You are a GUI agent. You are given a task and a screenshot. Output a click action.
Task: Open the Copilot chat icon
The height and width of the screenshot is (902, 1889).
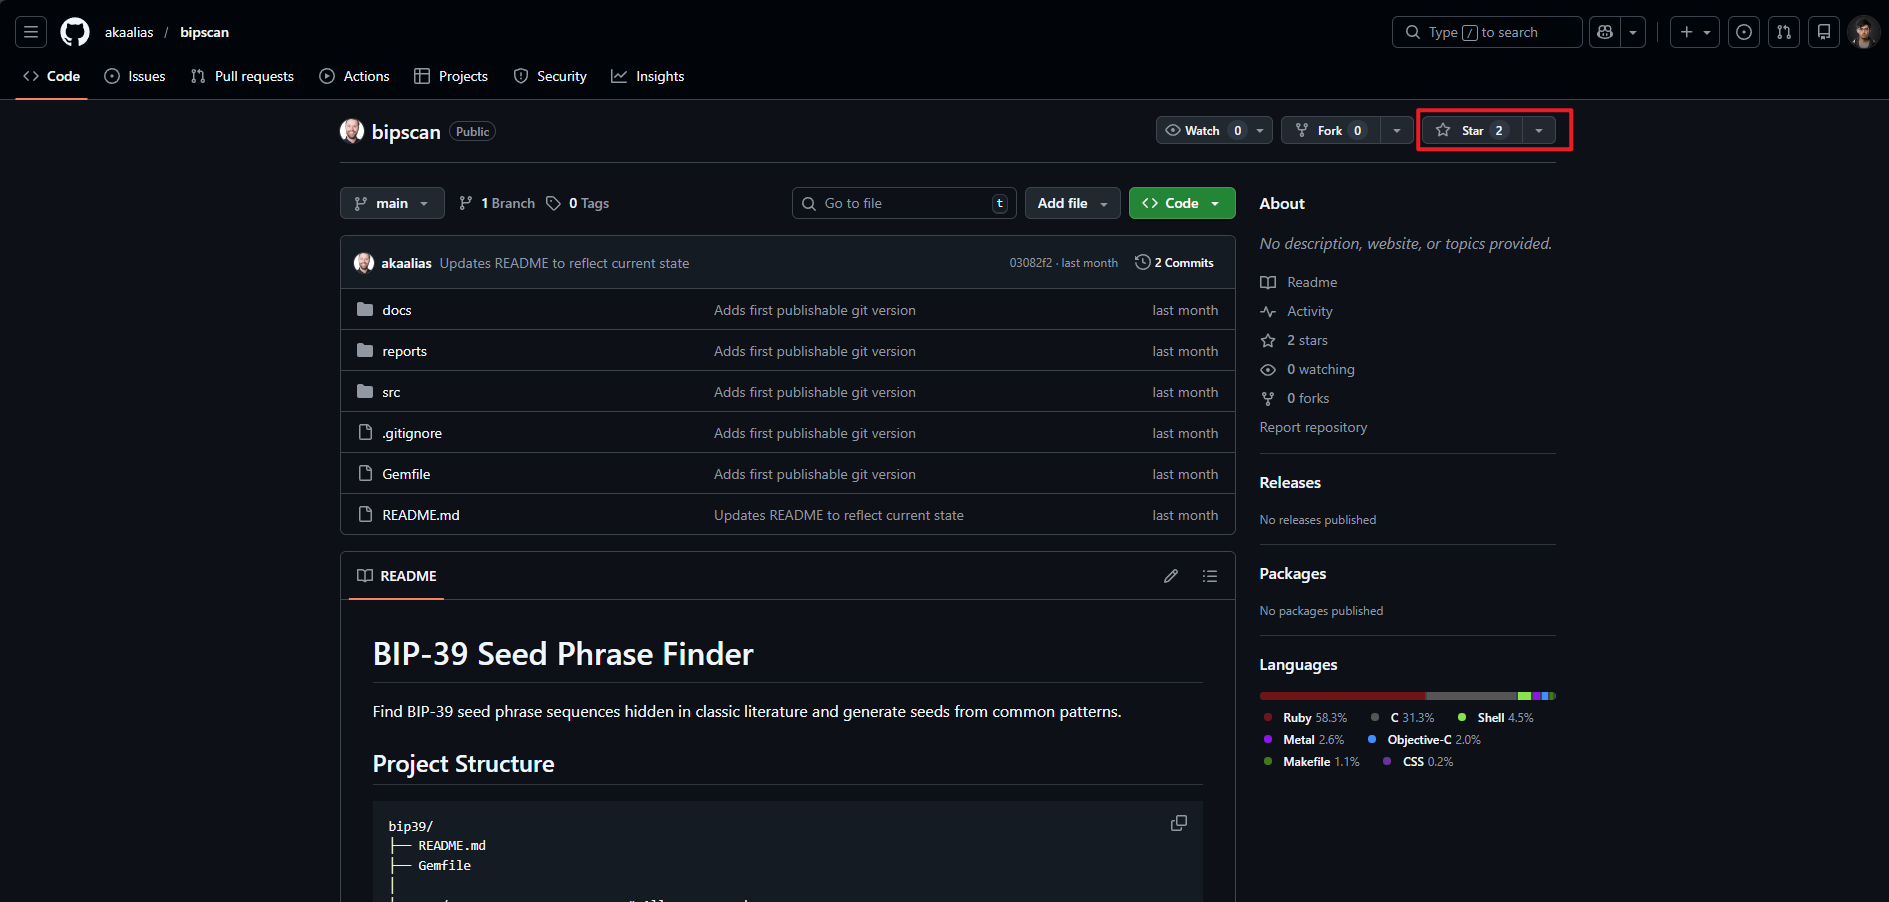click(1605, 32)
